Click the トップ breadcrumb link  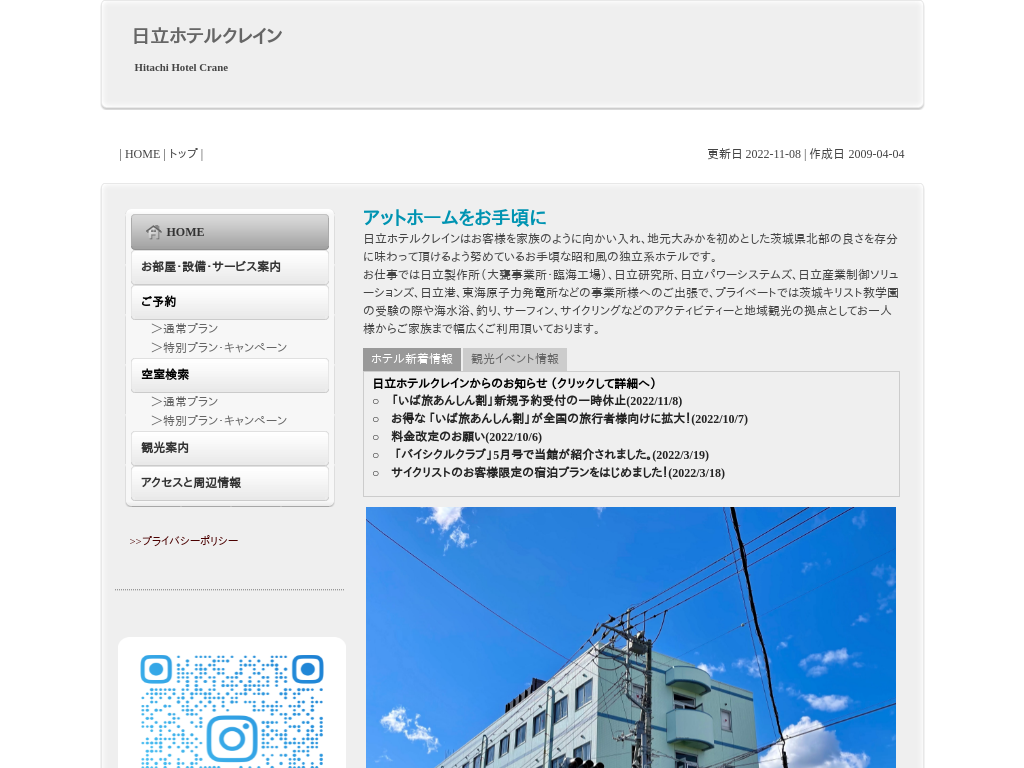coord(183,154)
